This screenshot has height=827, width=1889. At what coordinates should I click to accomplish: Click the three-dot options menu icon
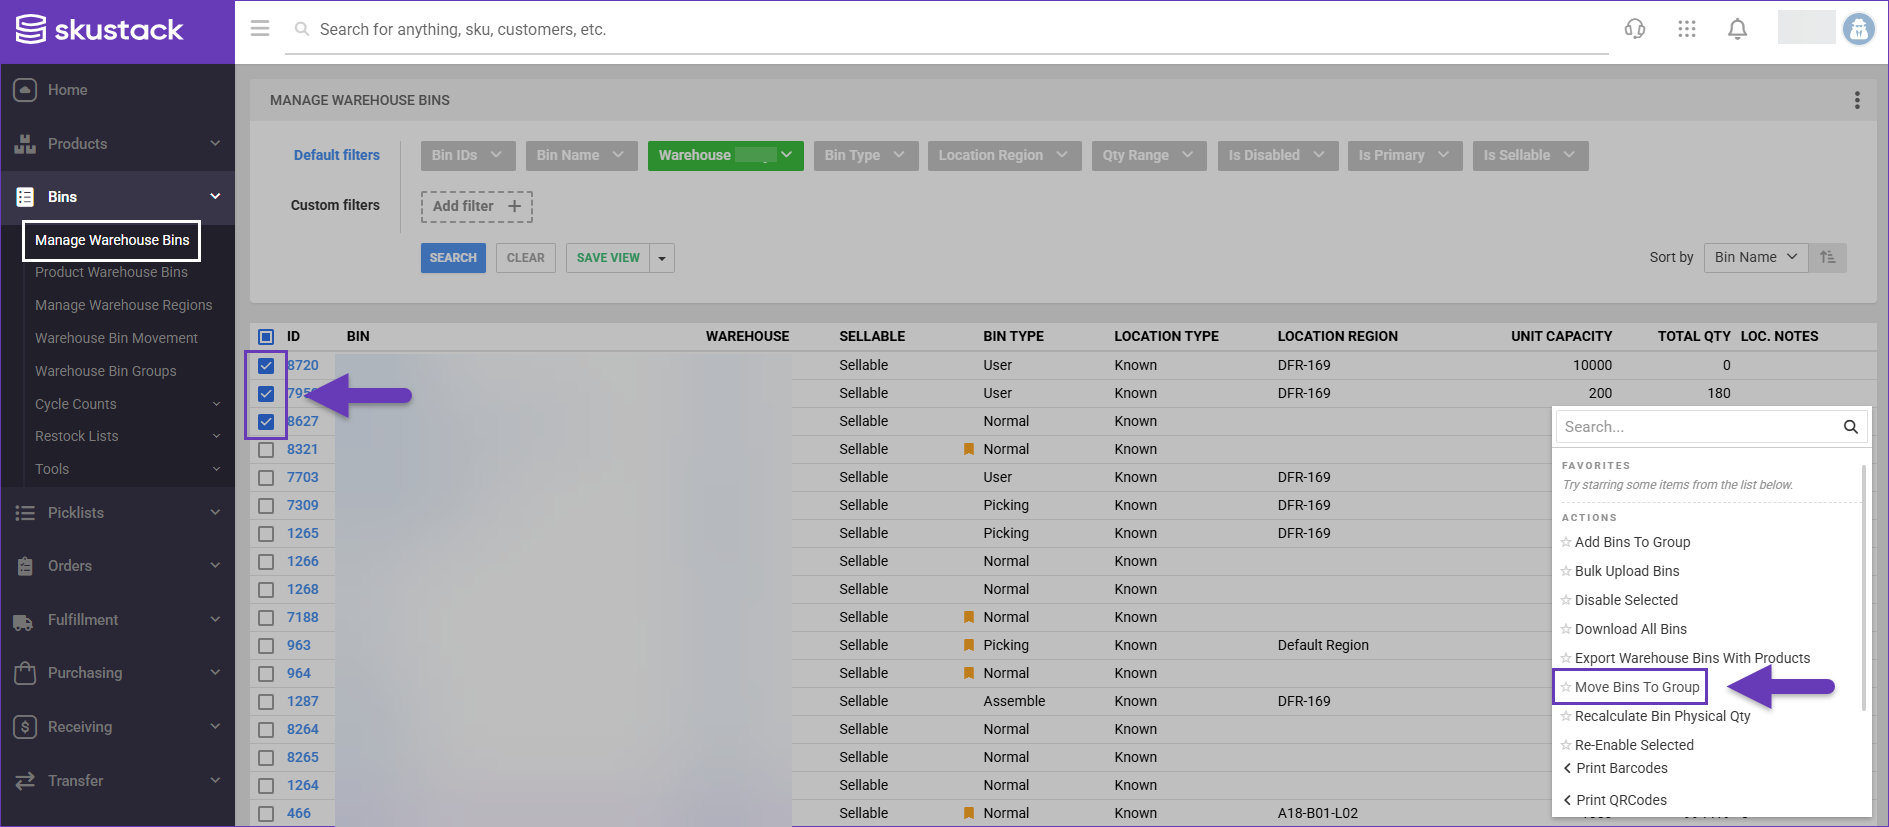click(x=1857, y=100)
